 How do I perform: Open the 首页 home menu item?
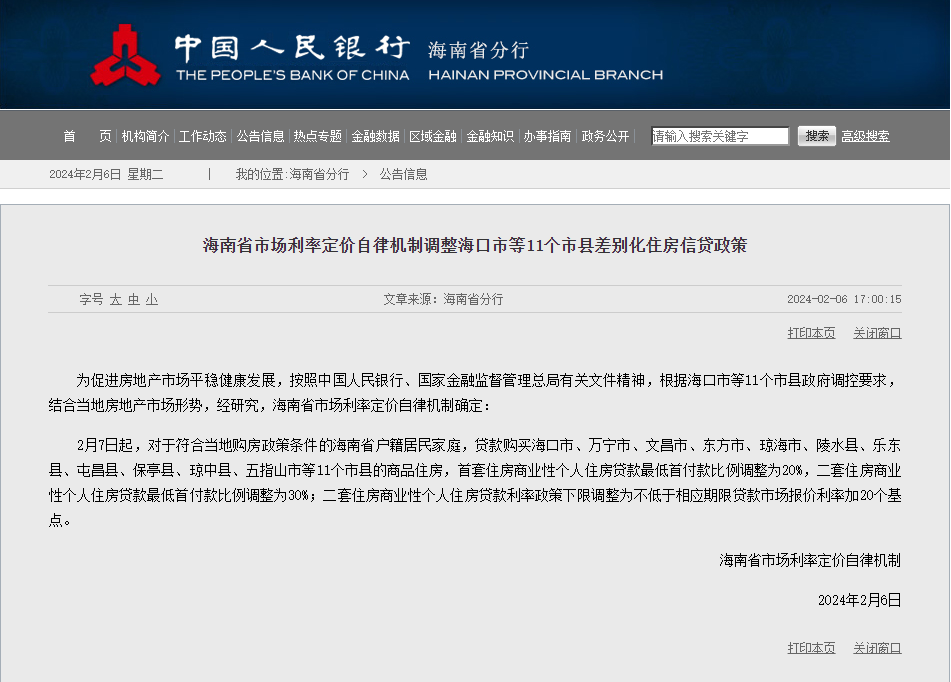(x=87, y=136)
